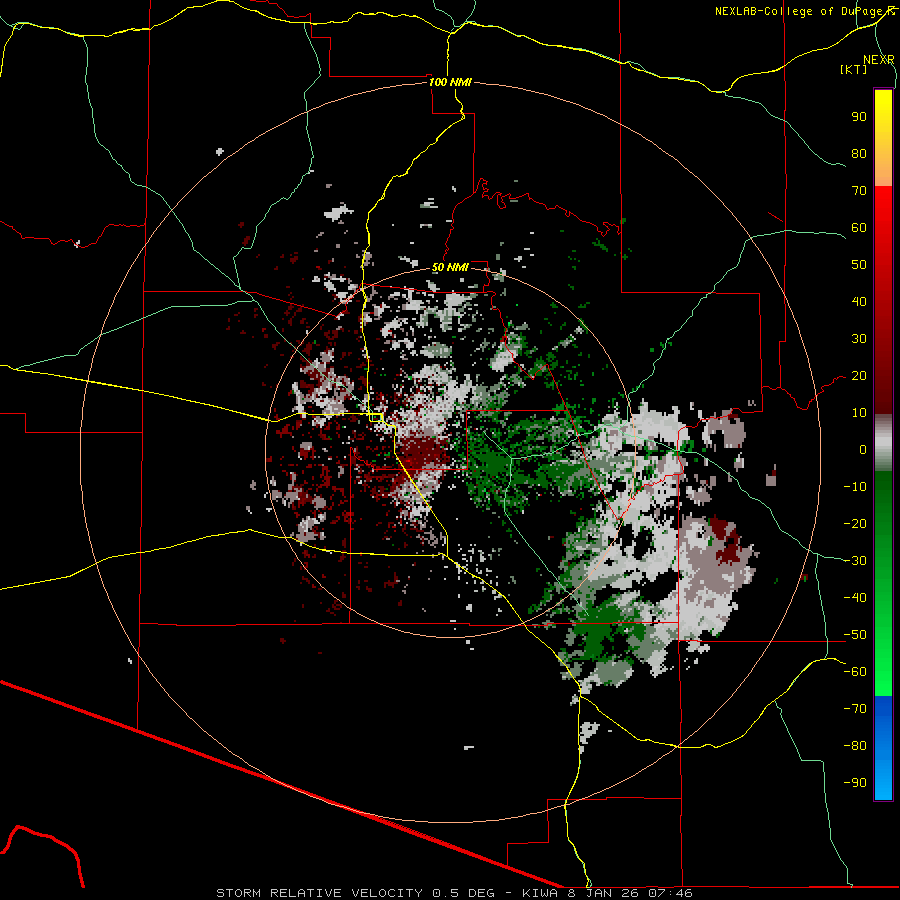Click the 90 value on velocity scale

[859, 117]
